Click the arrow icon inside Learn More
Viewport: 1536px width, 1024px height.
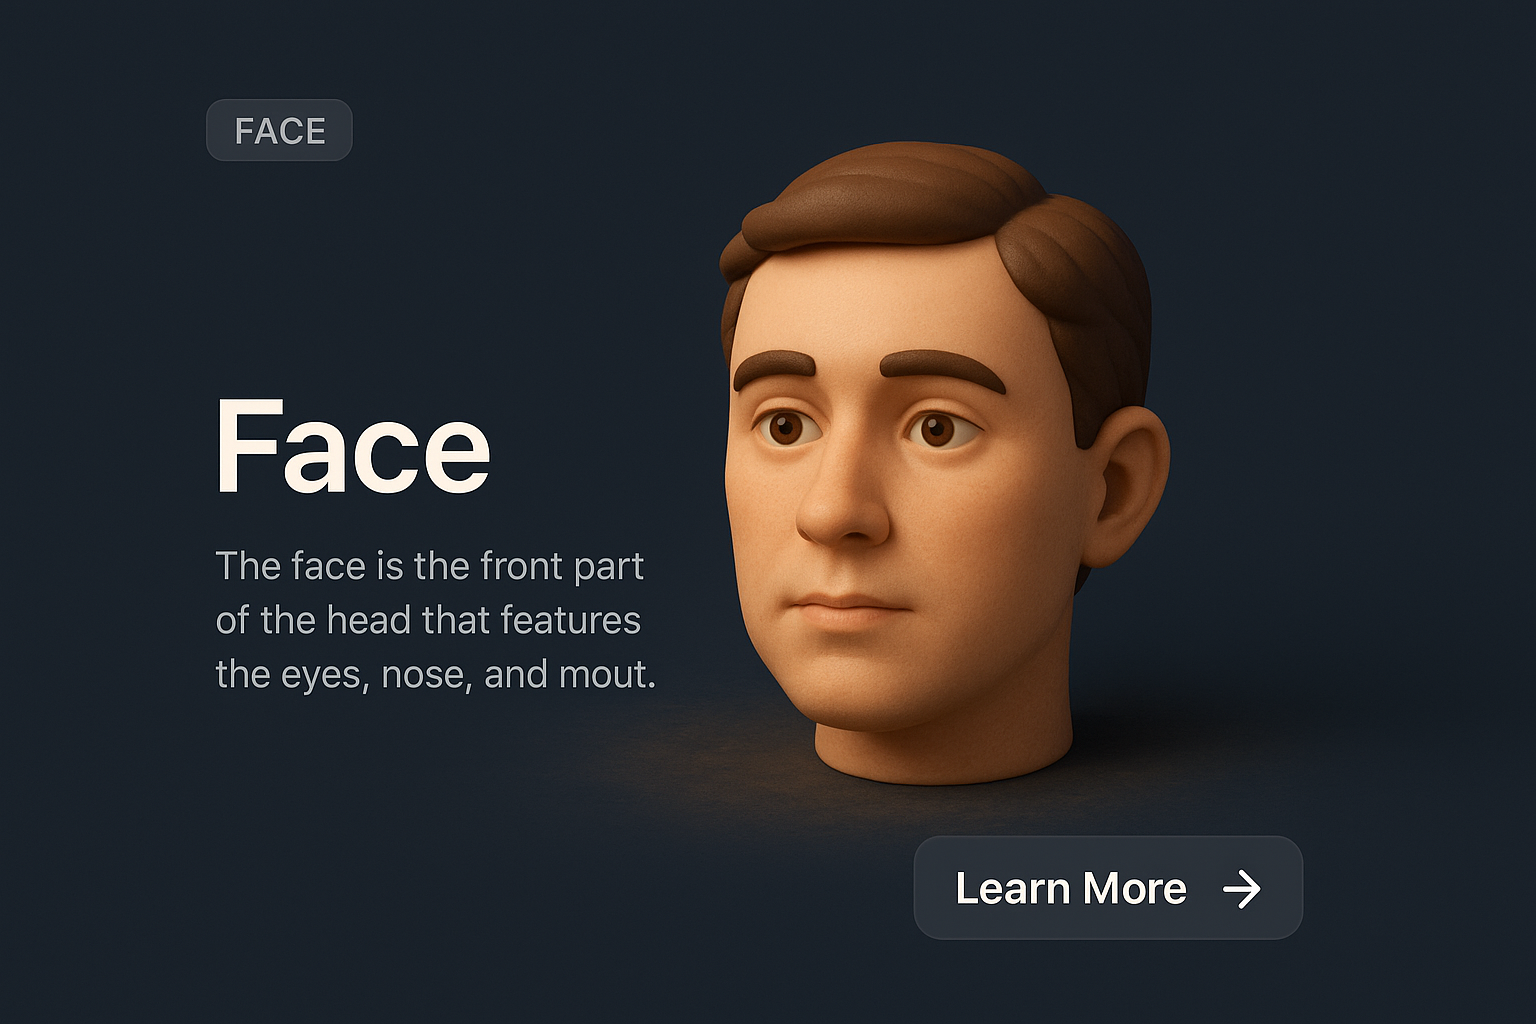pos(1242,888)
